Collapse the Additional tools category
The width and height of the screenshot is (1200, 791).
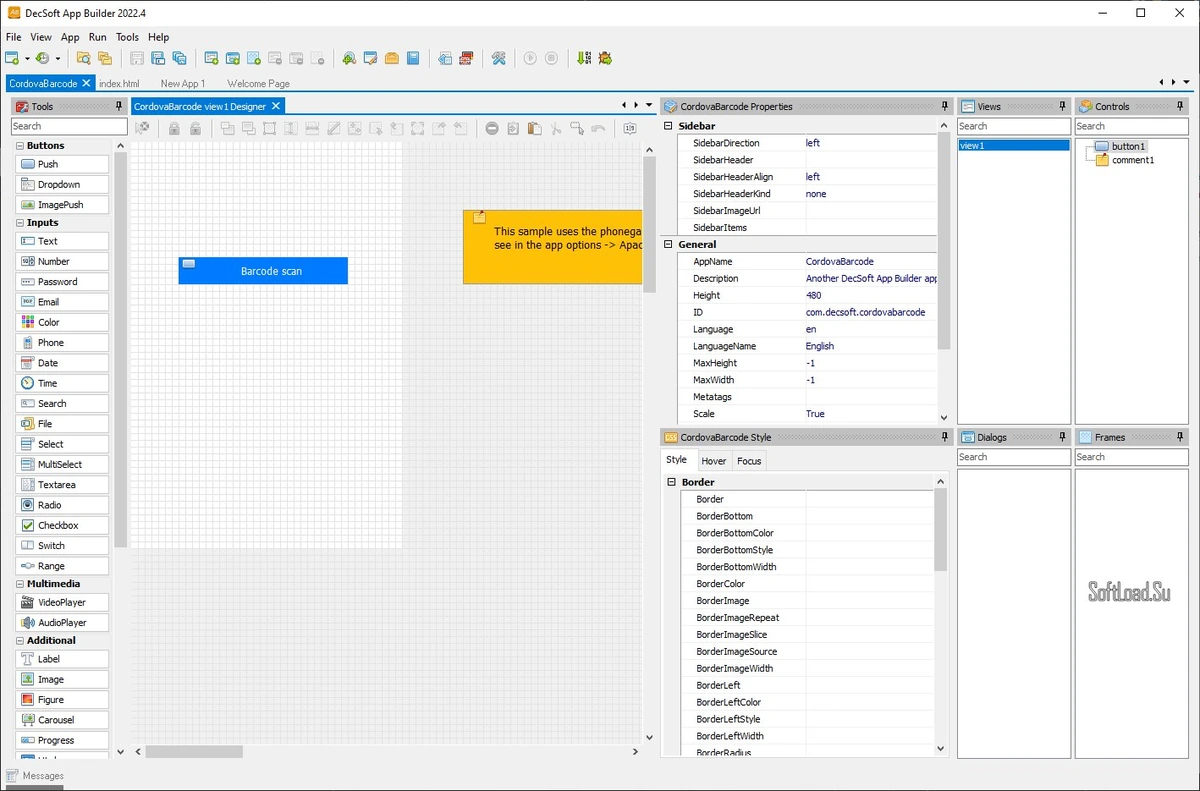(19, 641)
